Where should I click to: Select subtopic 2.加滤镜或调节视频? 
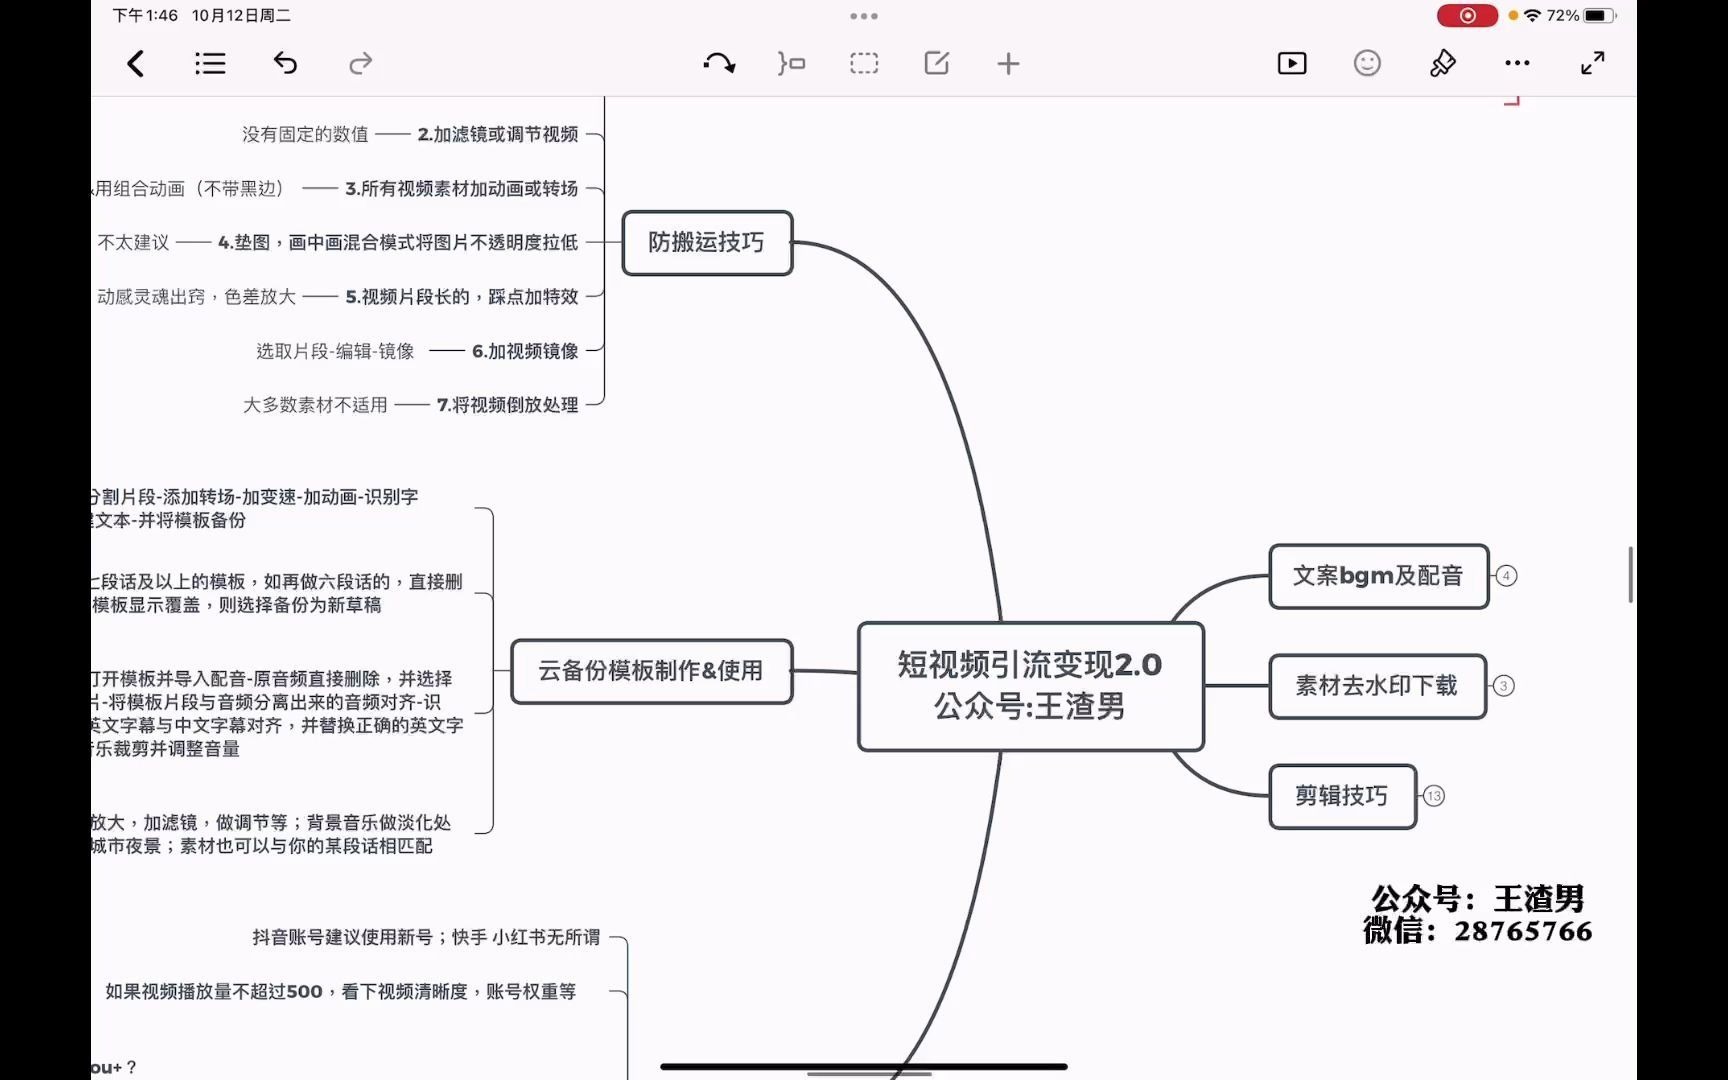click(x=498, y=134)
